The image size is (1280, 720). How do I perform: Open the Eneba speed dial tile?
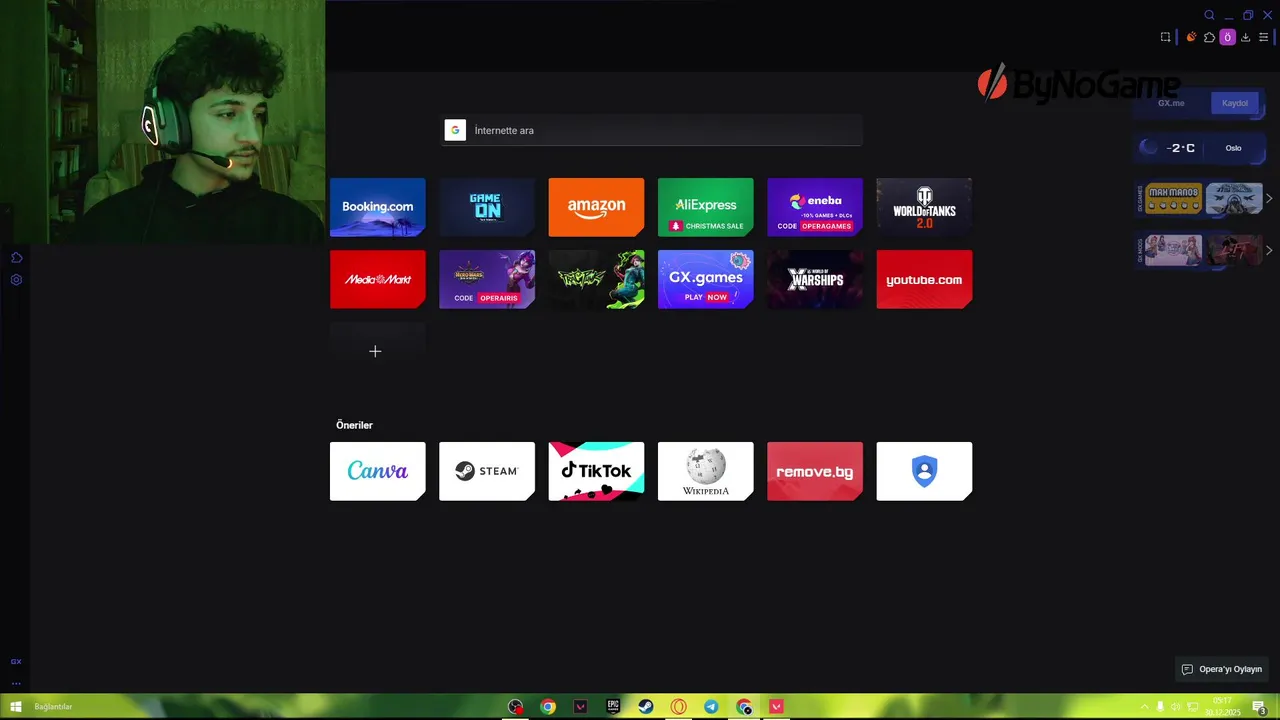point(814,207)
